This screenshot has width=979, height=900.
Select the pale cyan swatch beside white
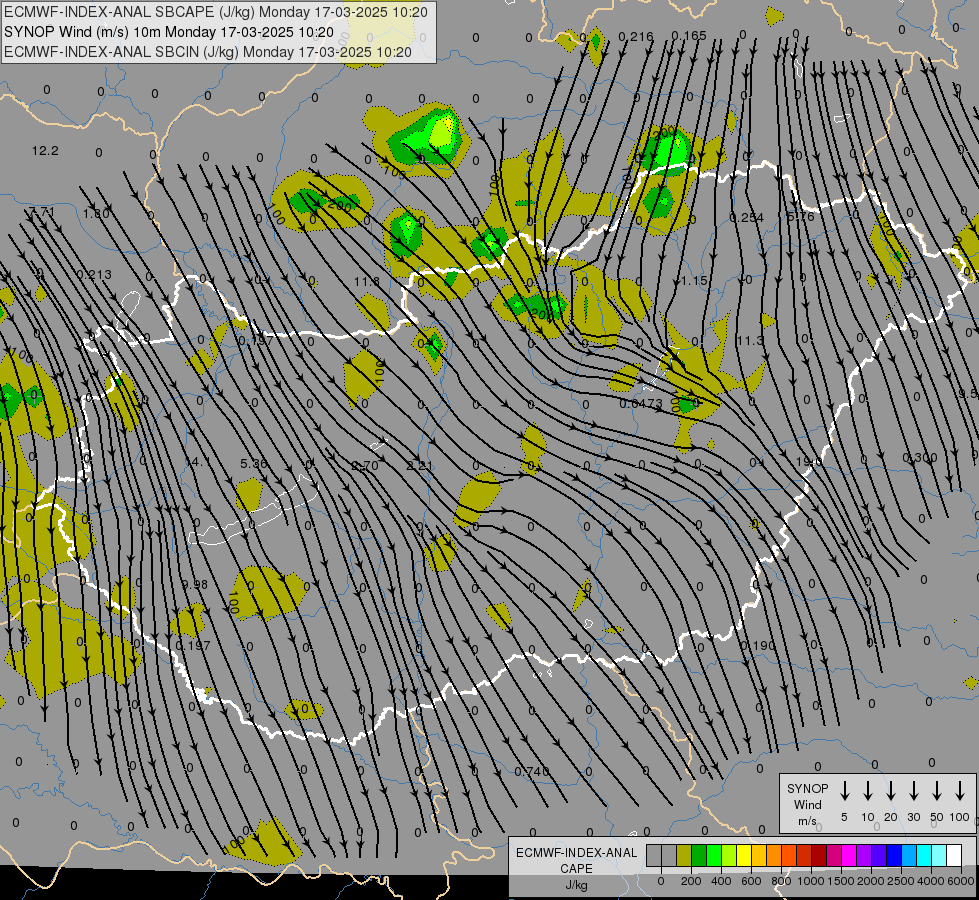(x=939, y=856)
